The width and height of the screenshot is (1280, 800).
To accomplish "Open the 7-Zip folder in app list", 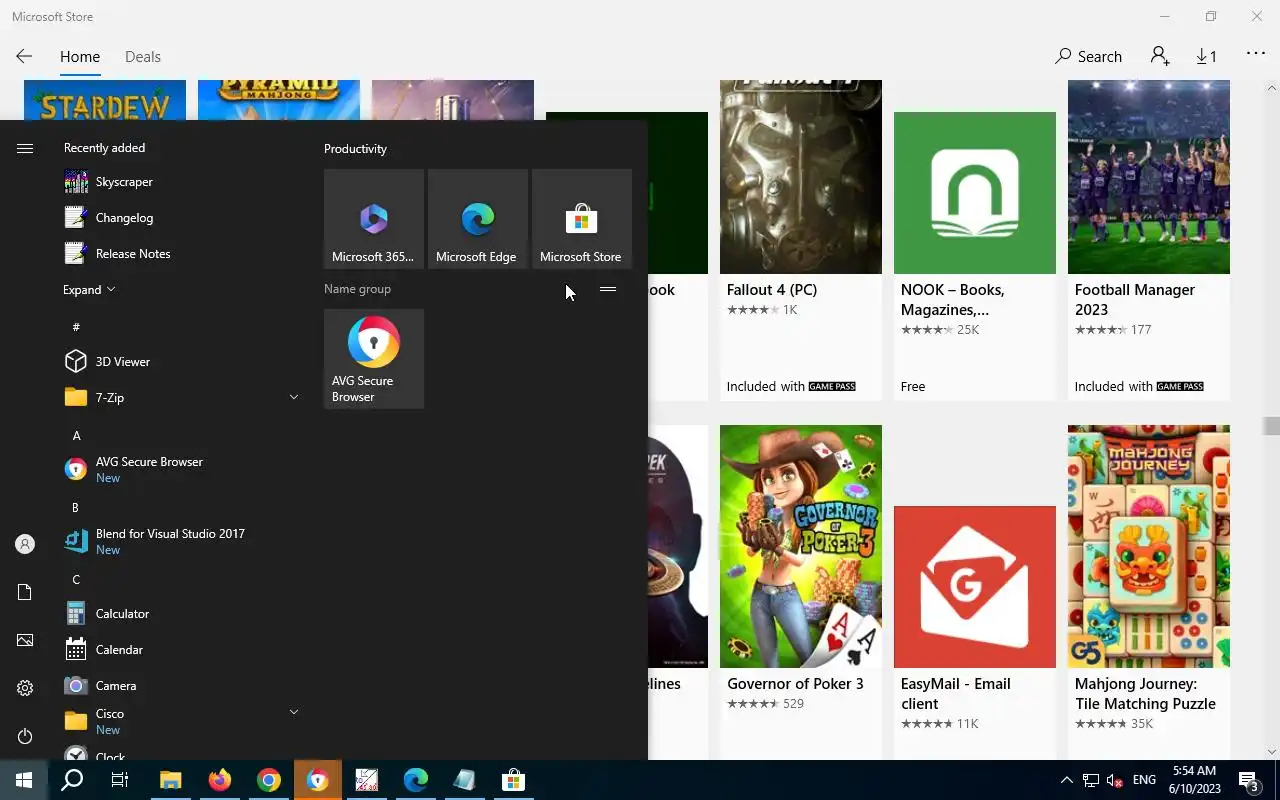I will pos(180,398).
